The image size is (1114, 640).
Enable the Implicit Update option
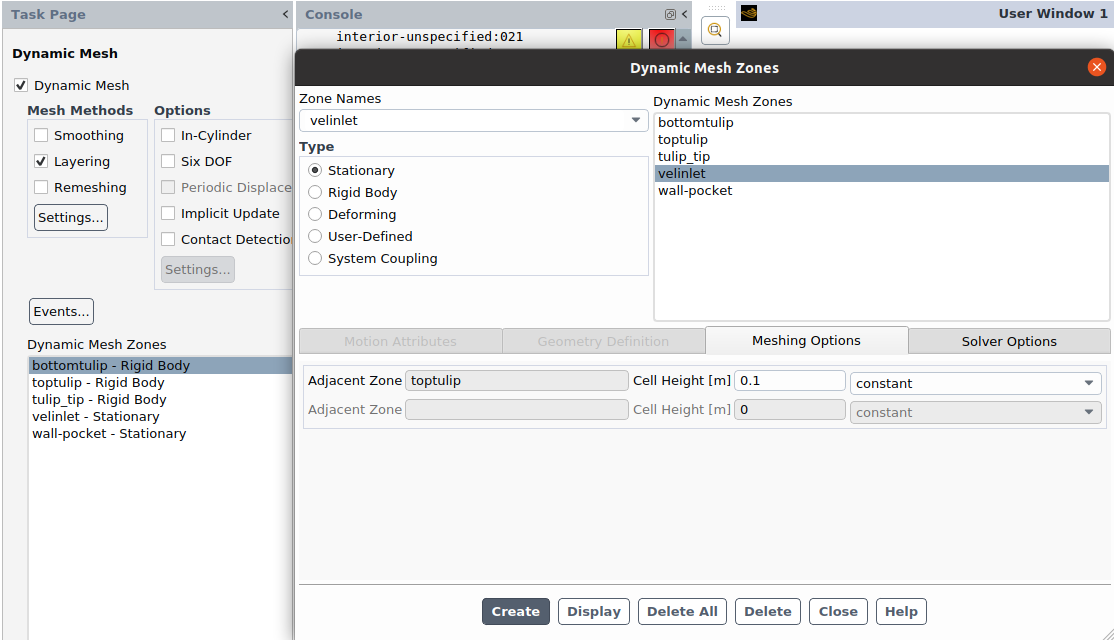[x=168, y=213]
